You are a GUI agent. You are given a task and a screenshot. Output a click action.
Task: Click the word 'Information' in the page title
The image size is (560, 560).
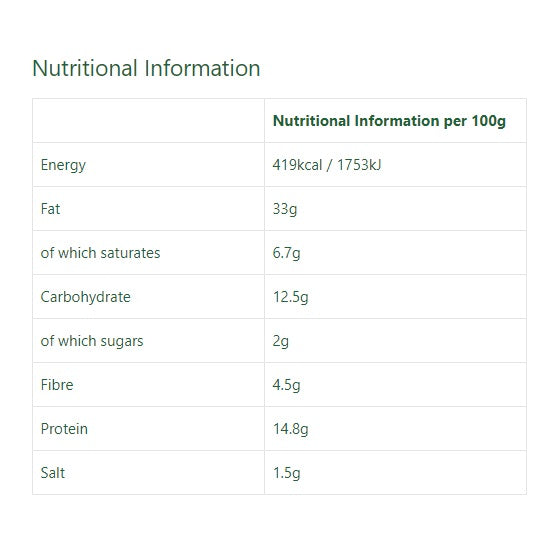tap(202, 68)
